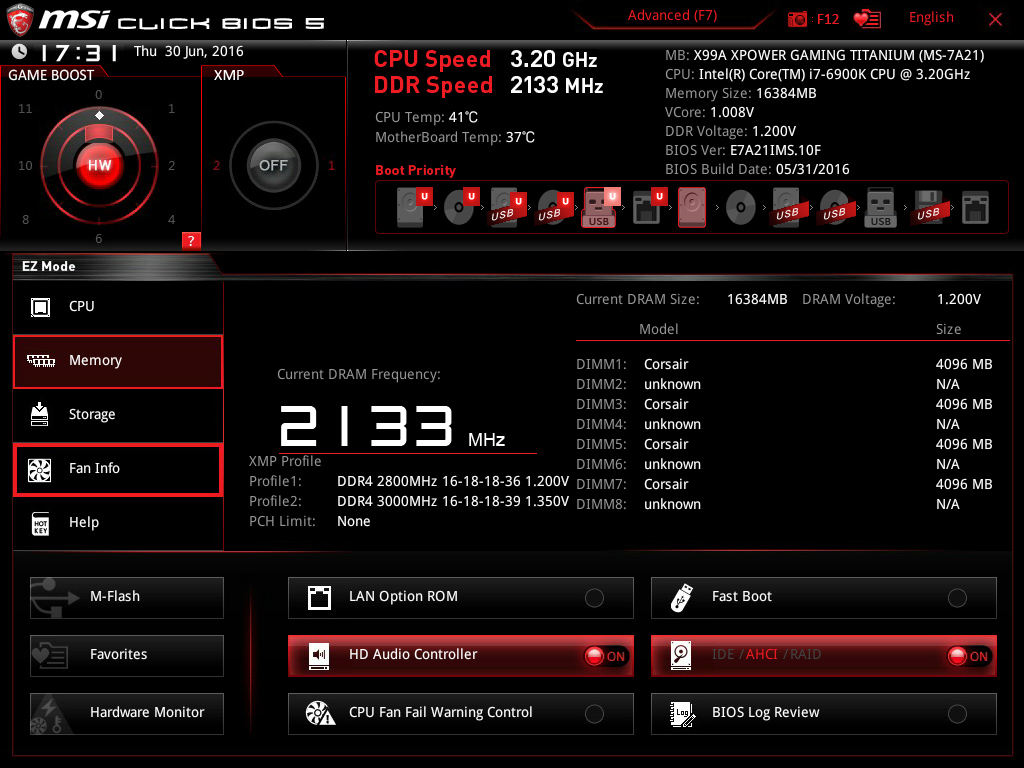1024x768 pixels.
Task: Click the DIMM8 unknown row
Action: pos(784,505)
